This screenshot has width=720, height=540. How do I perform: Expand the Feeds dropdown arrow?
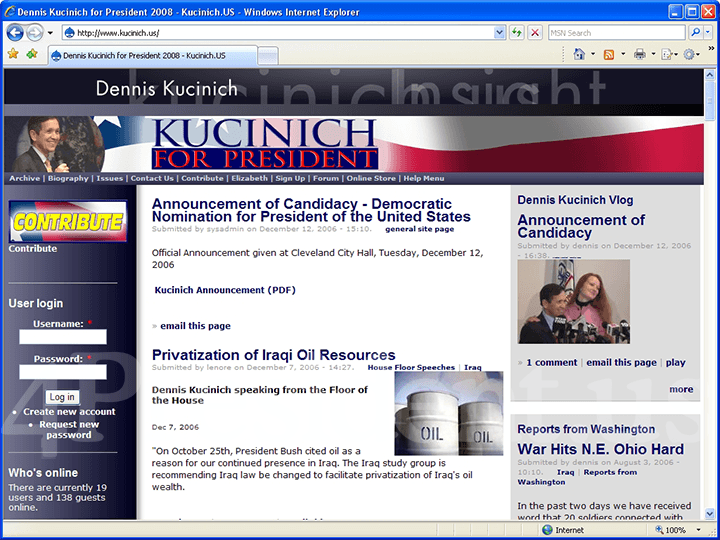pos(623,55)
